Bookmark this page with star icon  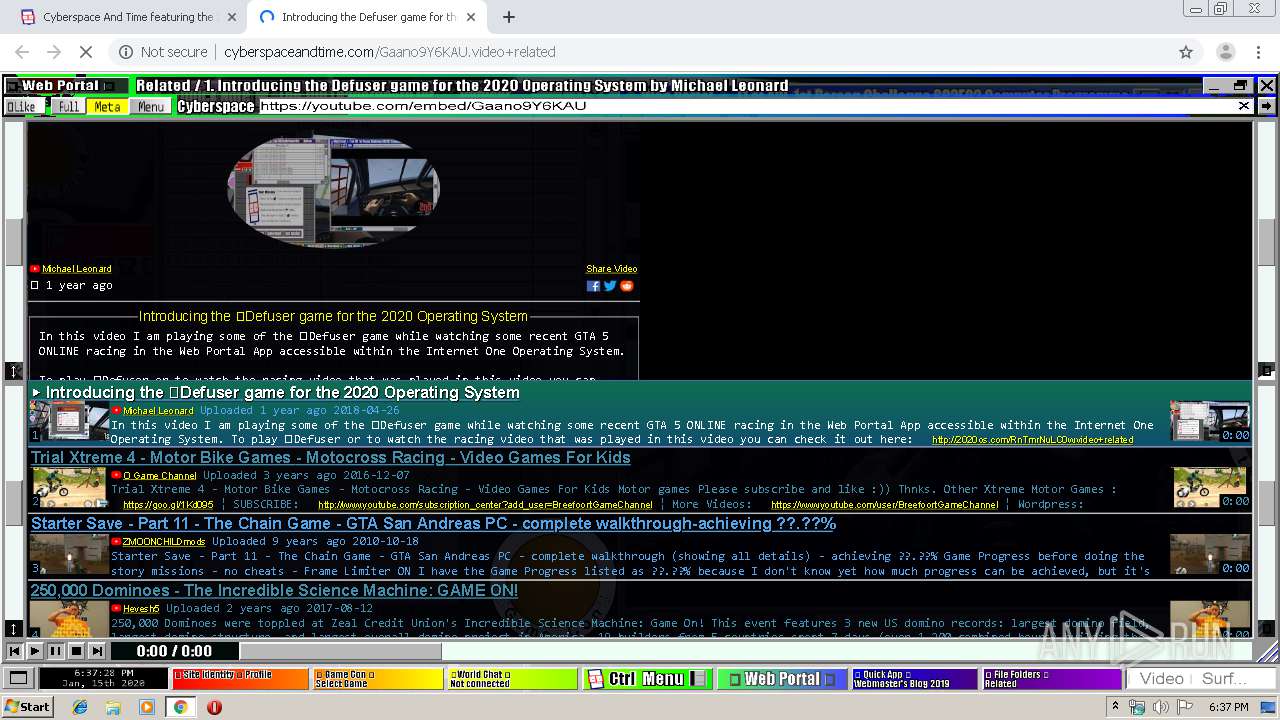click(x=1186, y=52)
